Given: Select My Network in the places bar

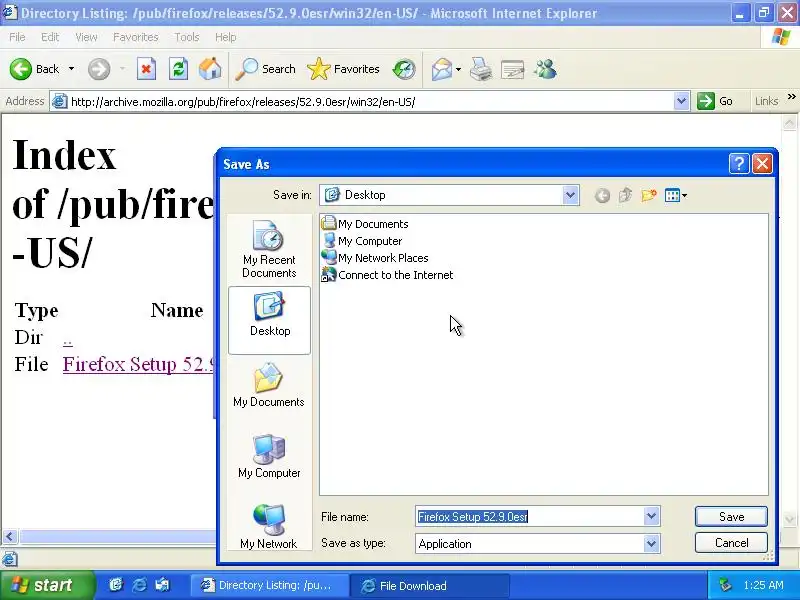Looking at the screenshot, I should click(x=269, y=527).
